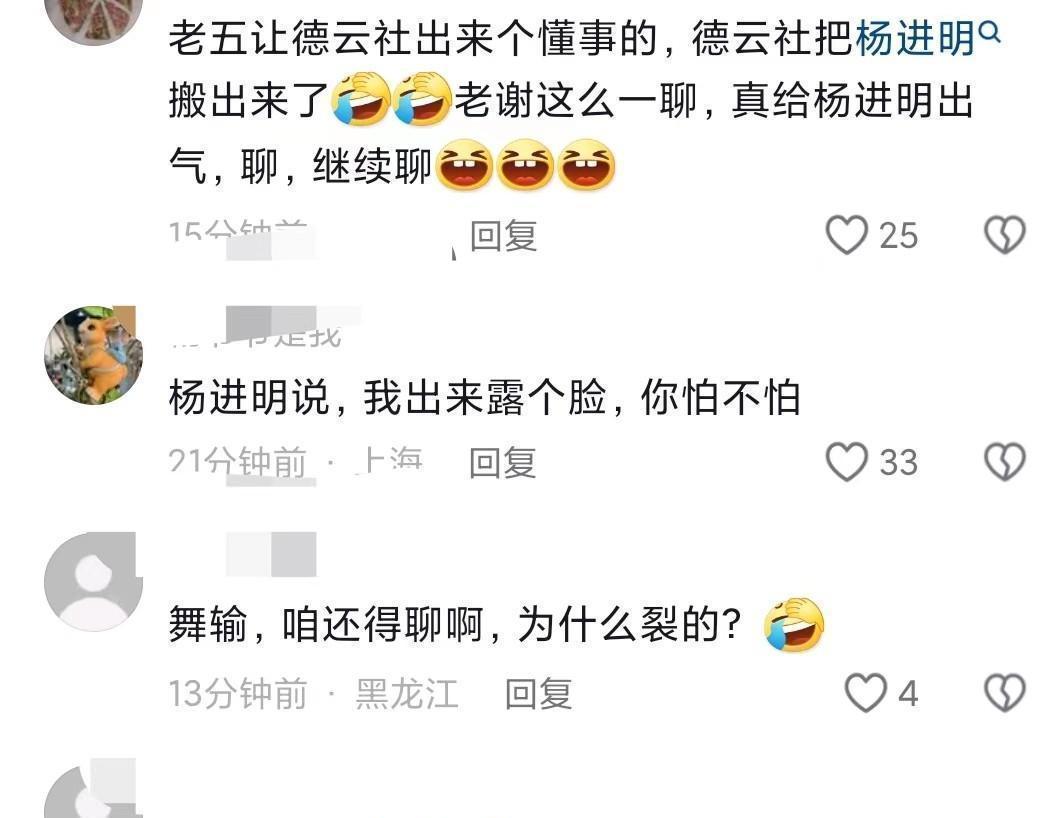The image size is (1058, 818).
Task: Open the partially visible bottom avatar
Action: click(x=93, y=791)
